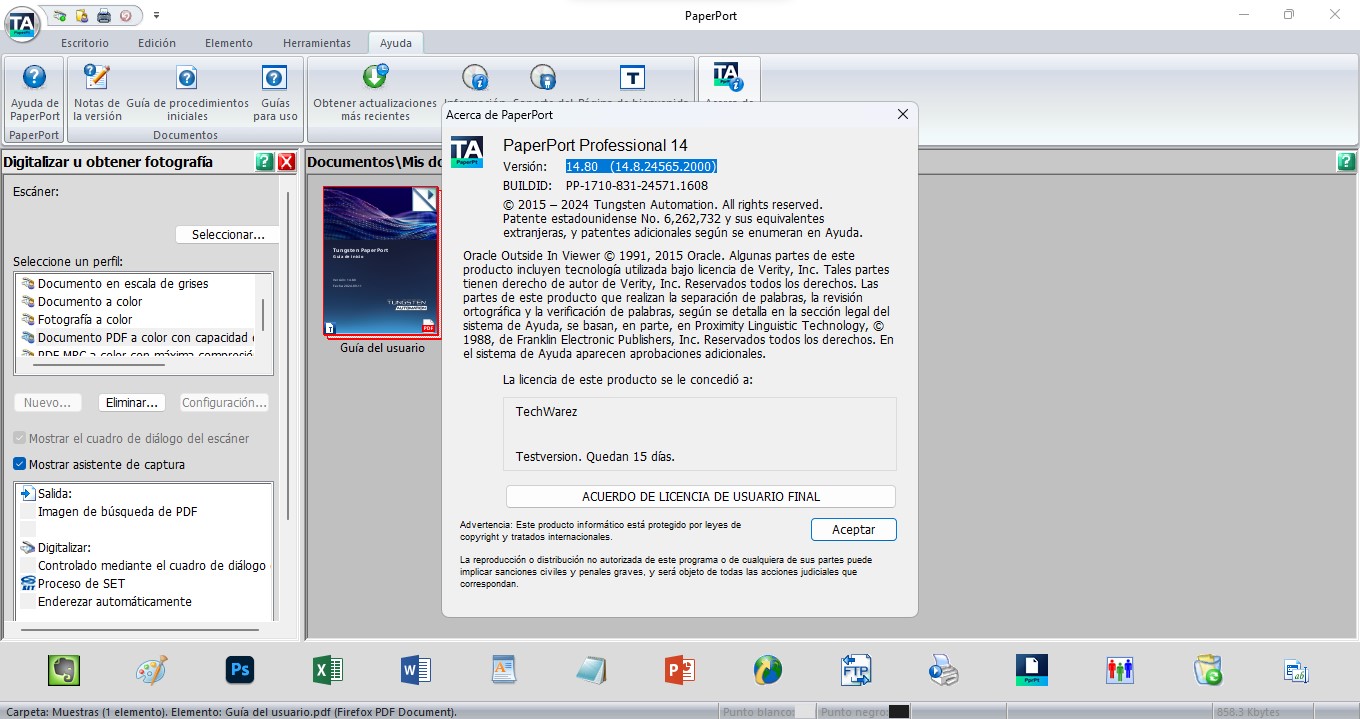Switch to the Escritorio tab
This screenshot has width=1360, height=719.
point(85,43)
